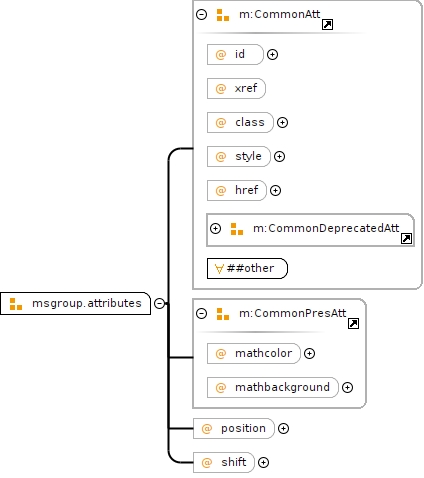
Task: Expand the shift attribute details
Action: coord(263,462)
